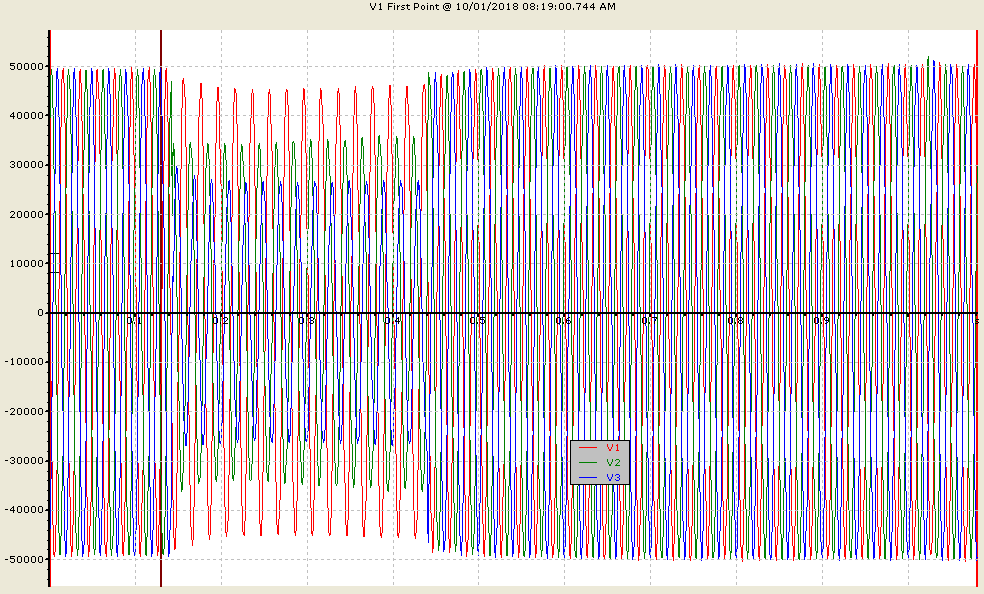
Task: Click the 0 y-axis label
Action: pos(41,313)
